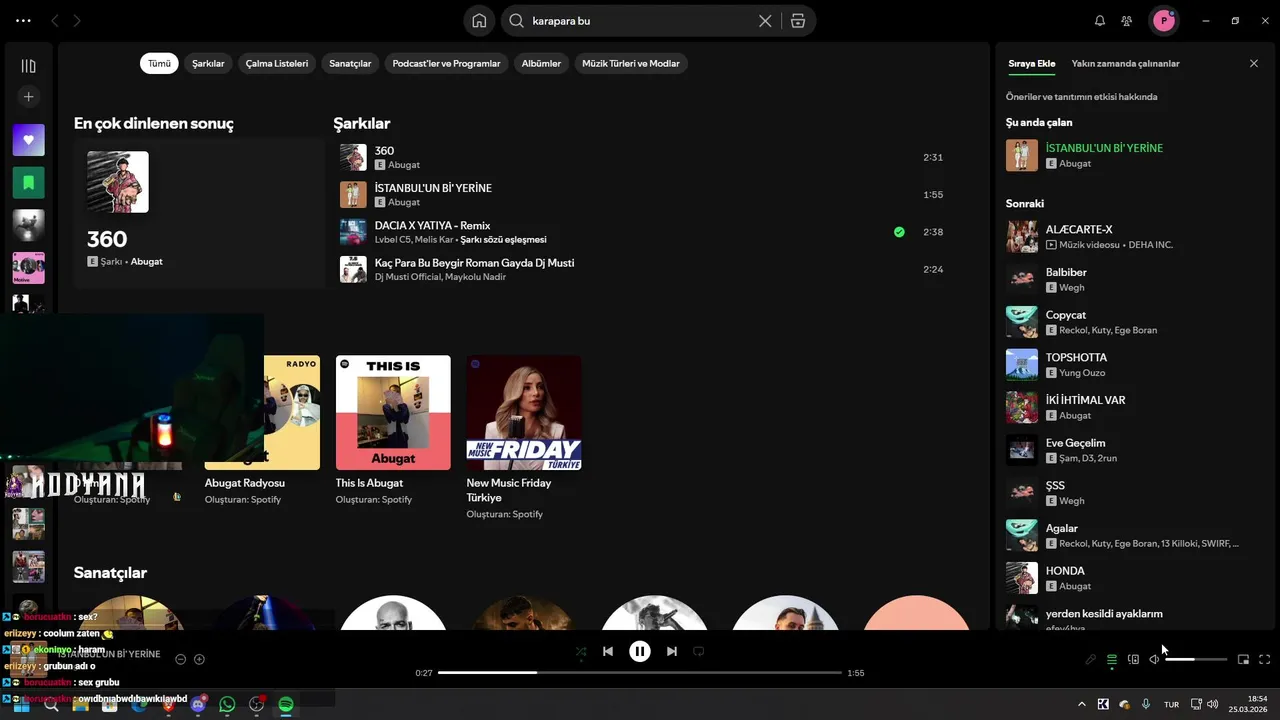Select the Albümler filter chip
Viewport: 1280px width, 720px height.
(x=541, y=63)
